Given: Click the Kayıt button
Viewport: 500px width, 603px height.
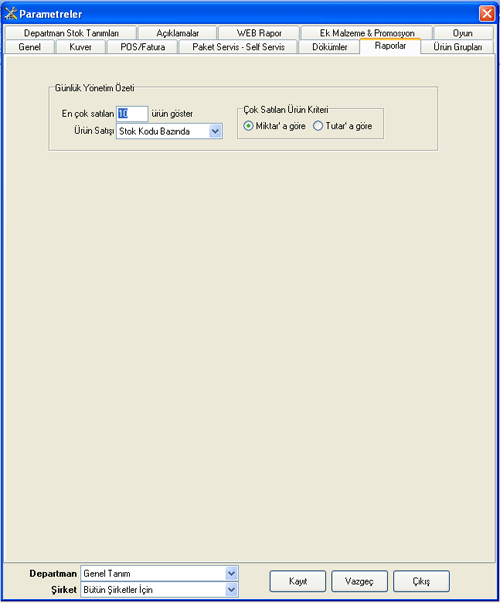Looking at the screenshot, I should [298, 581].
